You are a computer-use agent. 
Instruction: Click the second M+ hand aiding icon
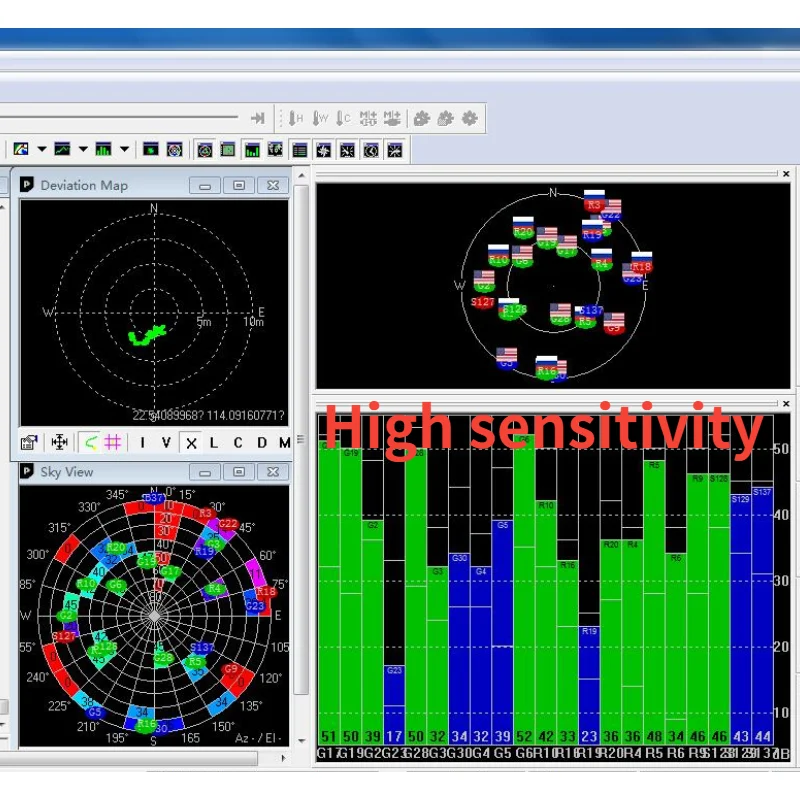392,119
